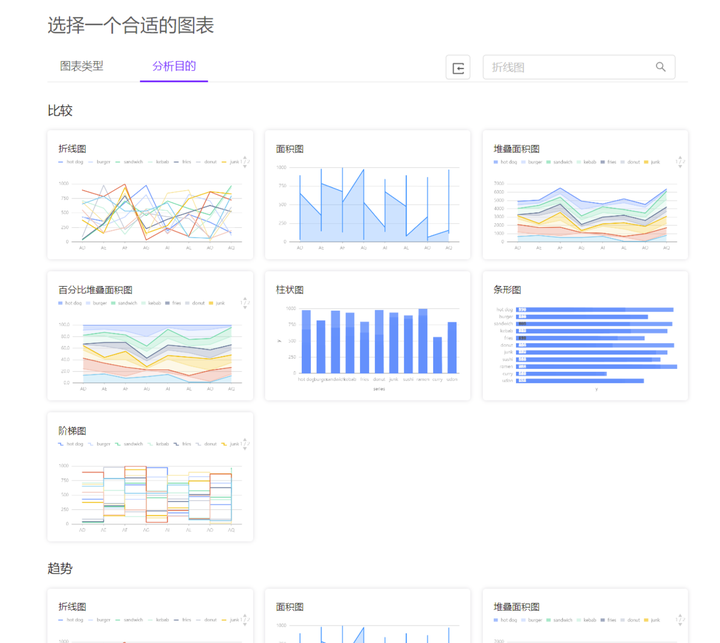Page legend down in 比较 折线图 card
Screen dimensions: 720x643
click(245, 167)
